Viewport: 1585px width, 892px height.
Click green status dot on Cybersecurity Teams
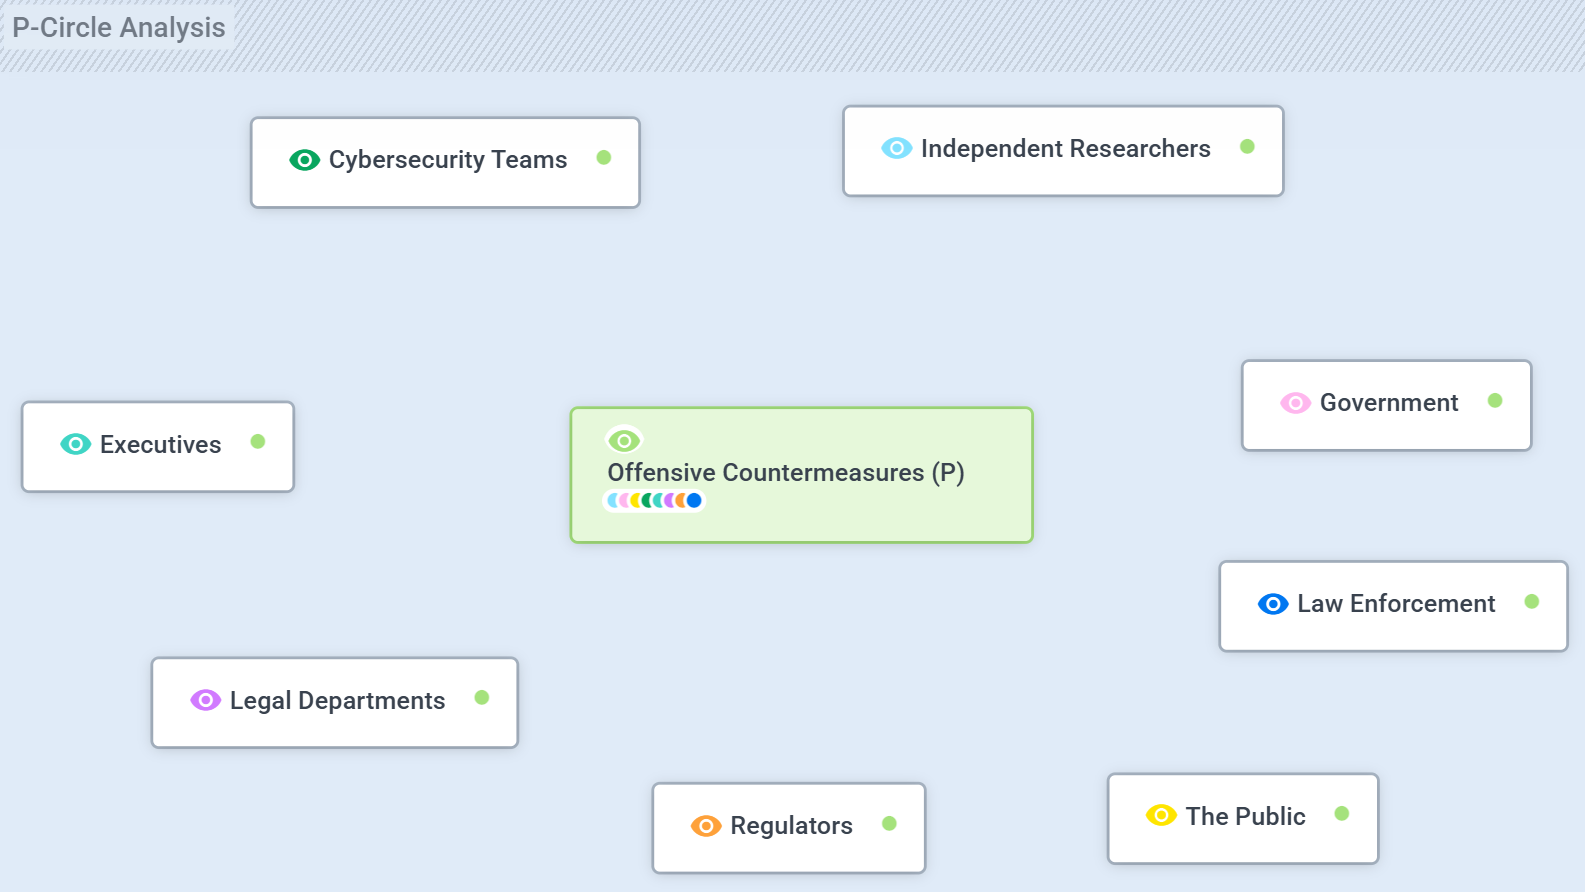pyautogui.click(x=604, y=158)
